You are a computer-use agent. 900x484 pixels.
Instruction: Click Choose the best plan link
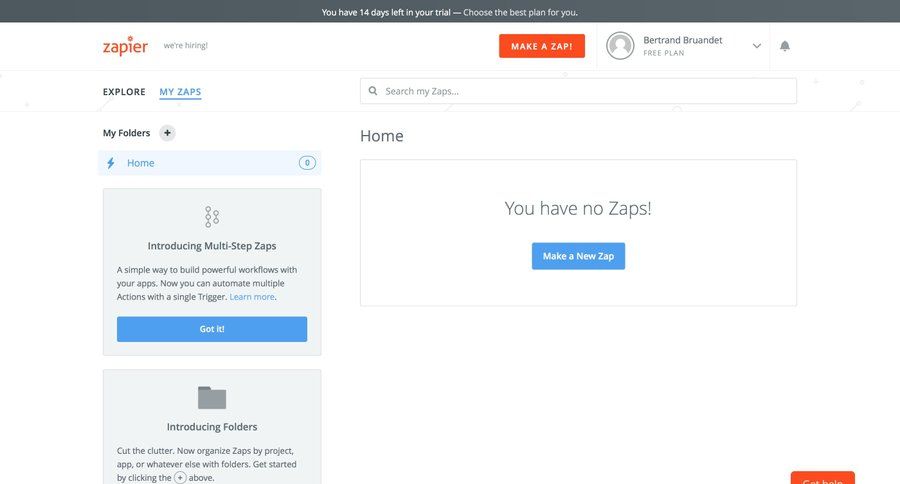(520, 12)
